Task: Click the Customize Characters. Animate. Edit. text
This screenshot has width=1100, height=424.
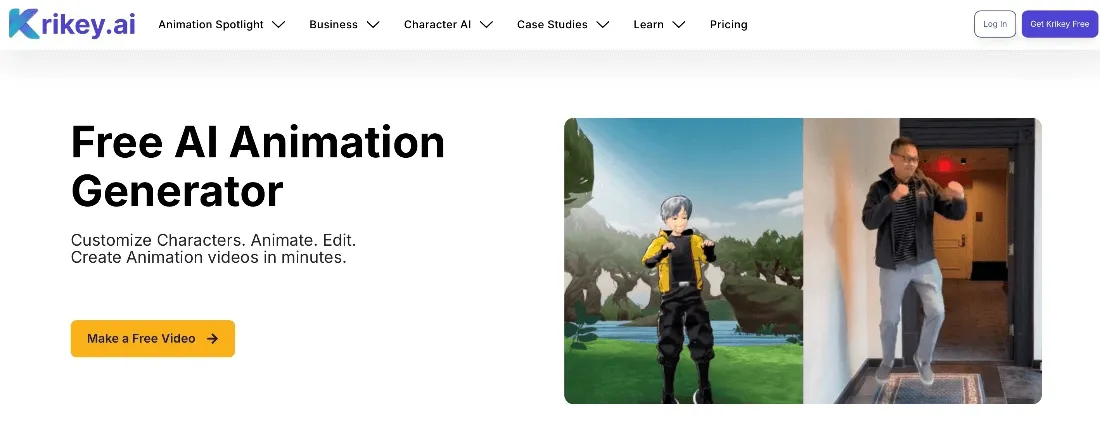Action: (x=213, y=240)
